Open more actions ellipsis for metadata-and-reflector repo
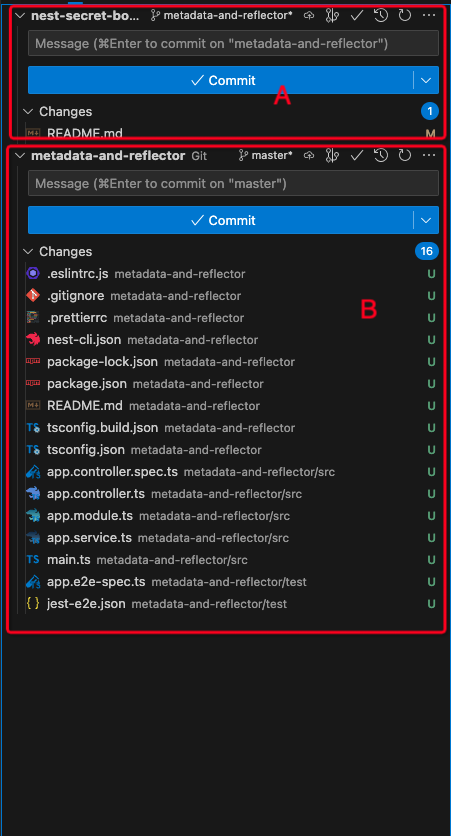 429,156
